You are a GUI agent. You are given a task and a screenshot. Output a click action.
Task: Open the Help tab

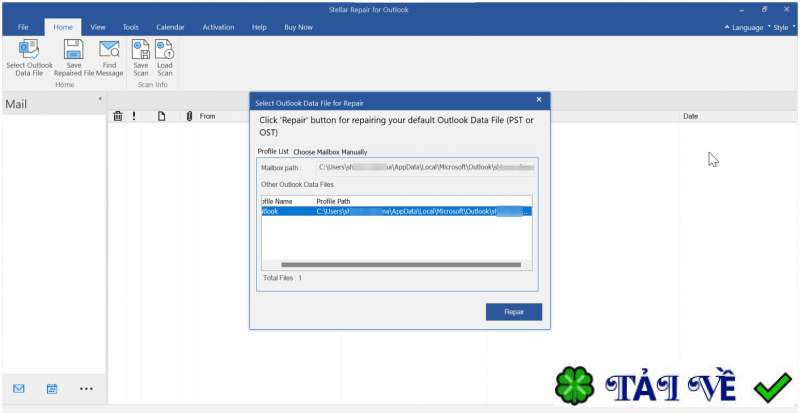pos(259,27)
